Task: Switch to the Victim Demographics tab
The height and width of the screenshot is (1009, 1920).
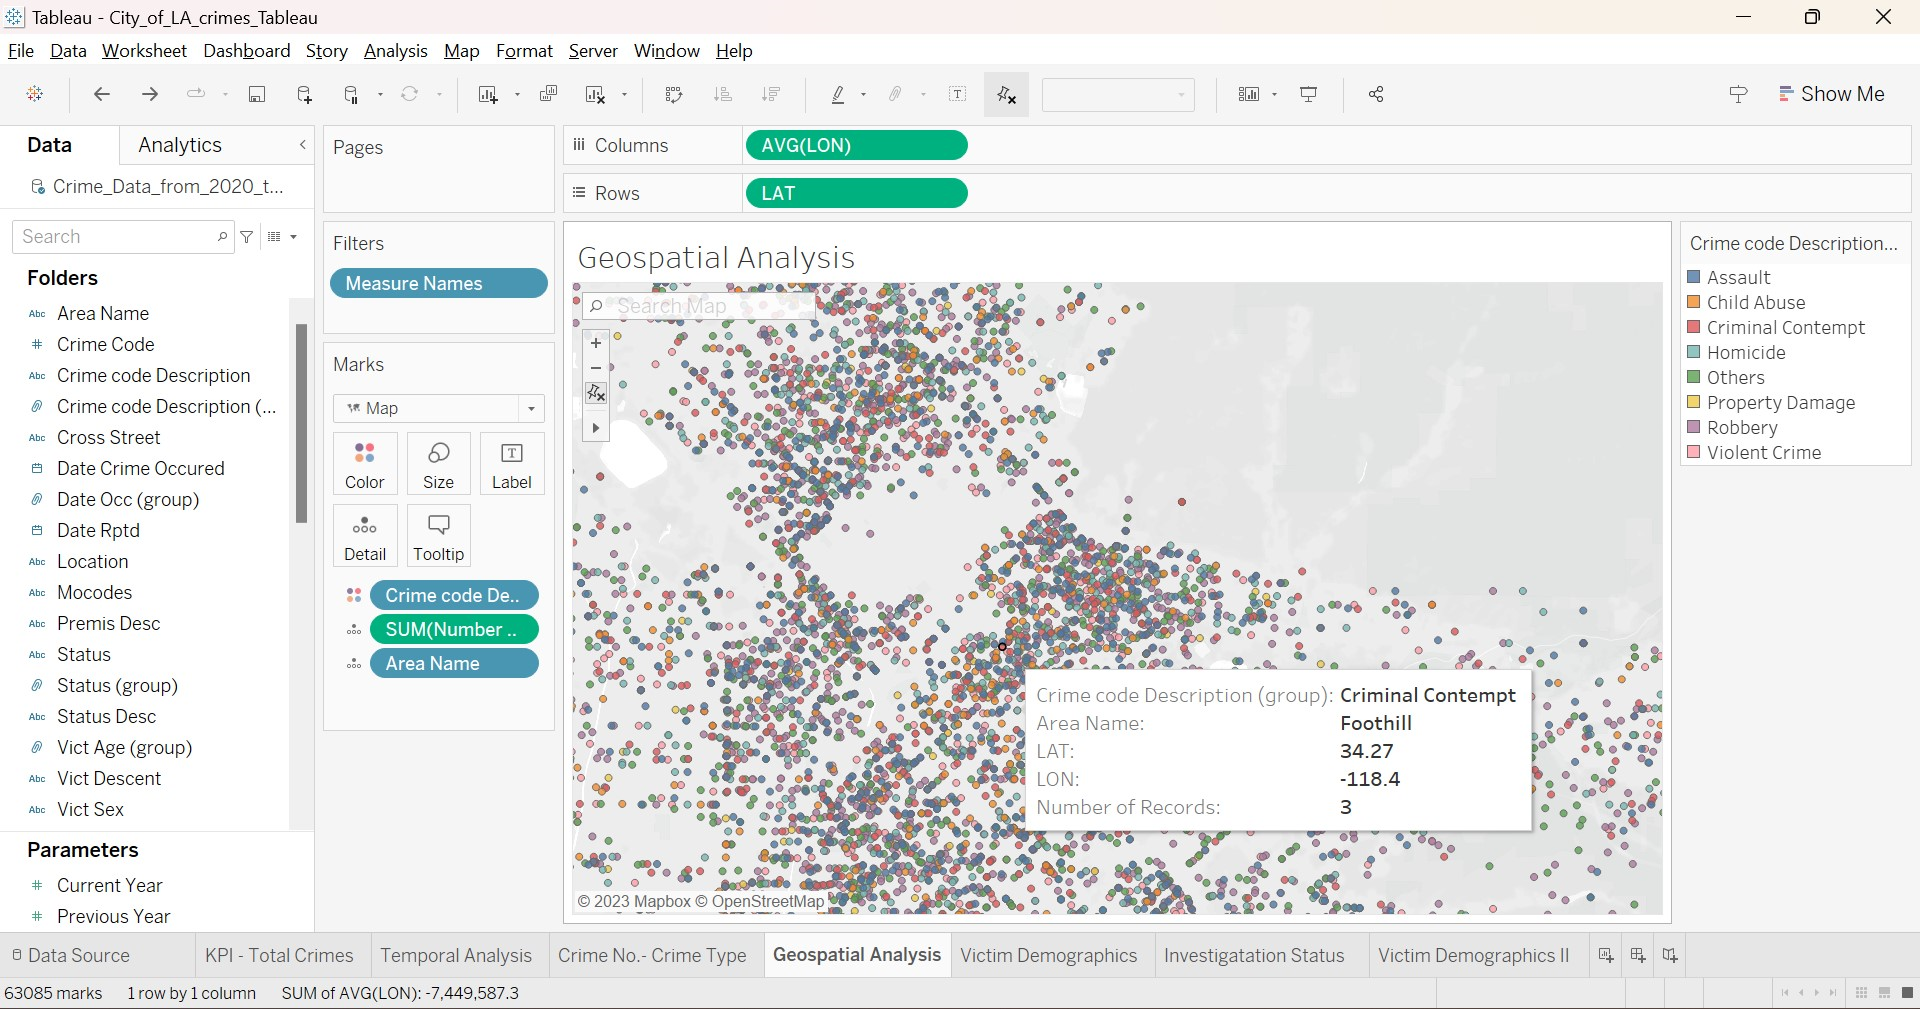Action: [x=1049, y=955]
